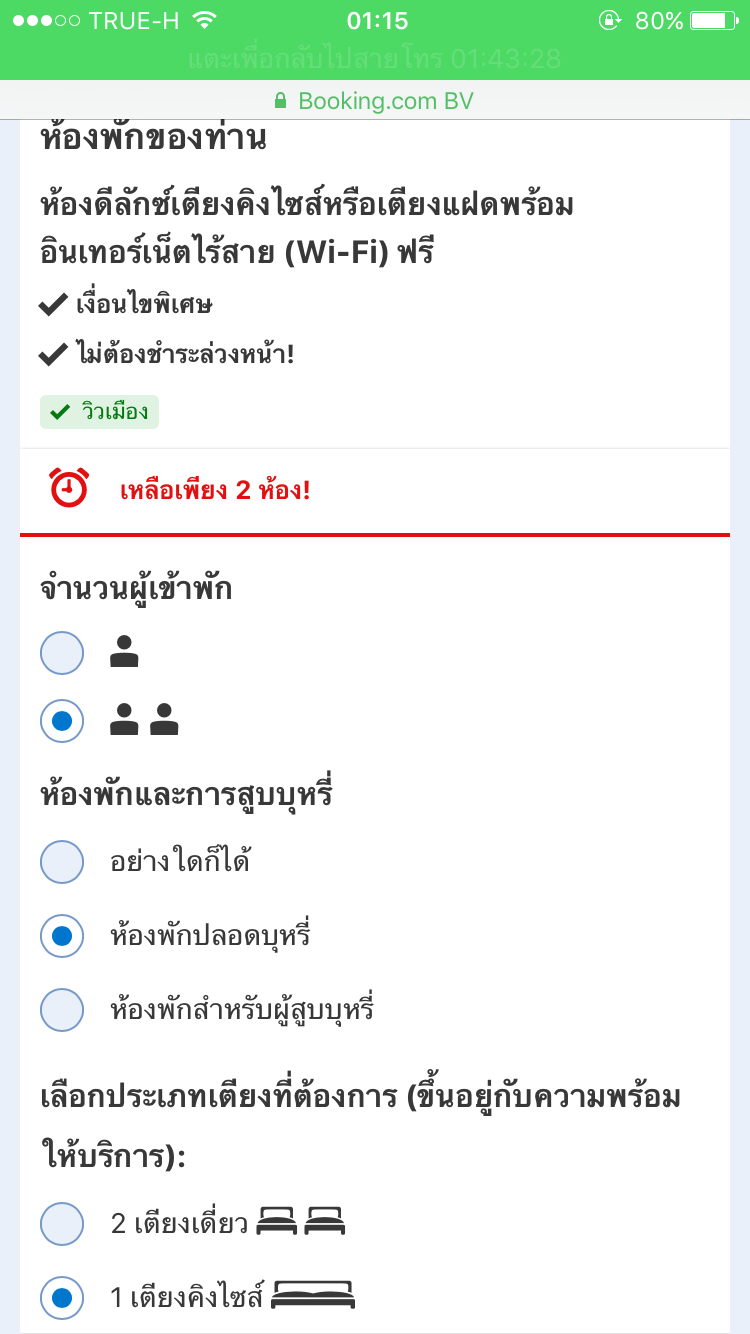The image size is (750, 1334).
Task: Tap the Booking.com BV address bar
Action: tap(385, 101)
